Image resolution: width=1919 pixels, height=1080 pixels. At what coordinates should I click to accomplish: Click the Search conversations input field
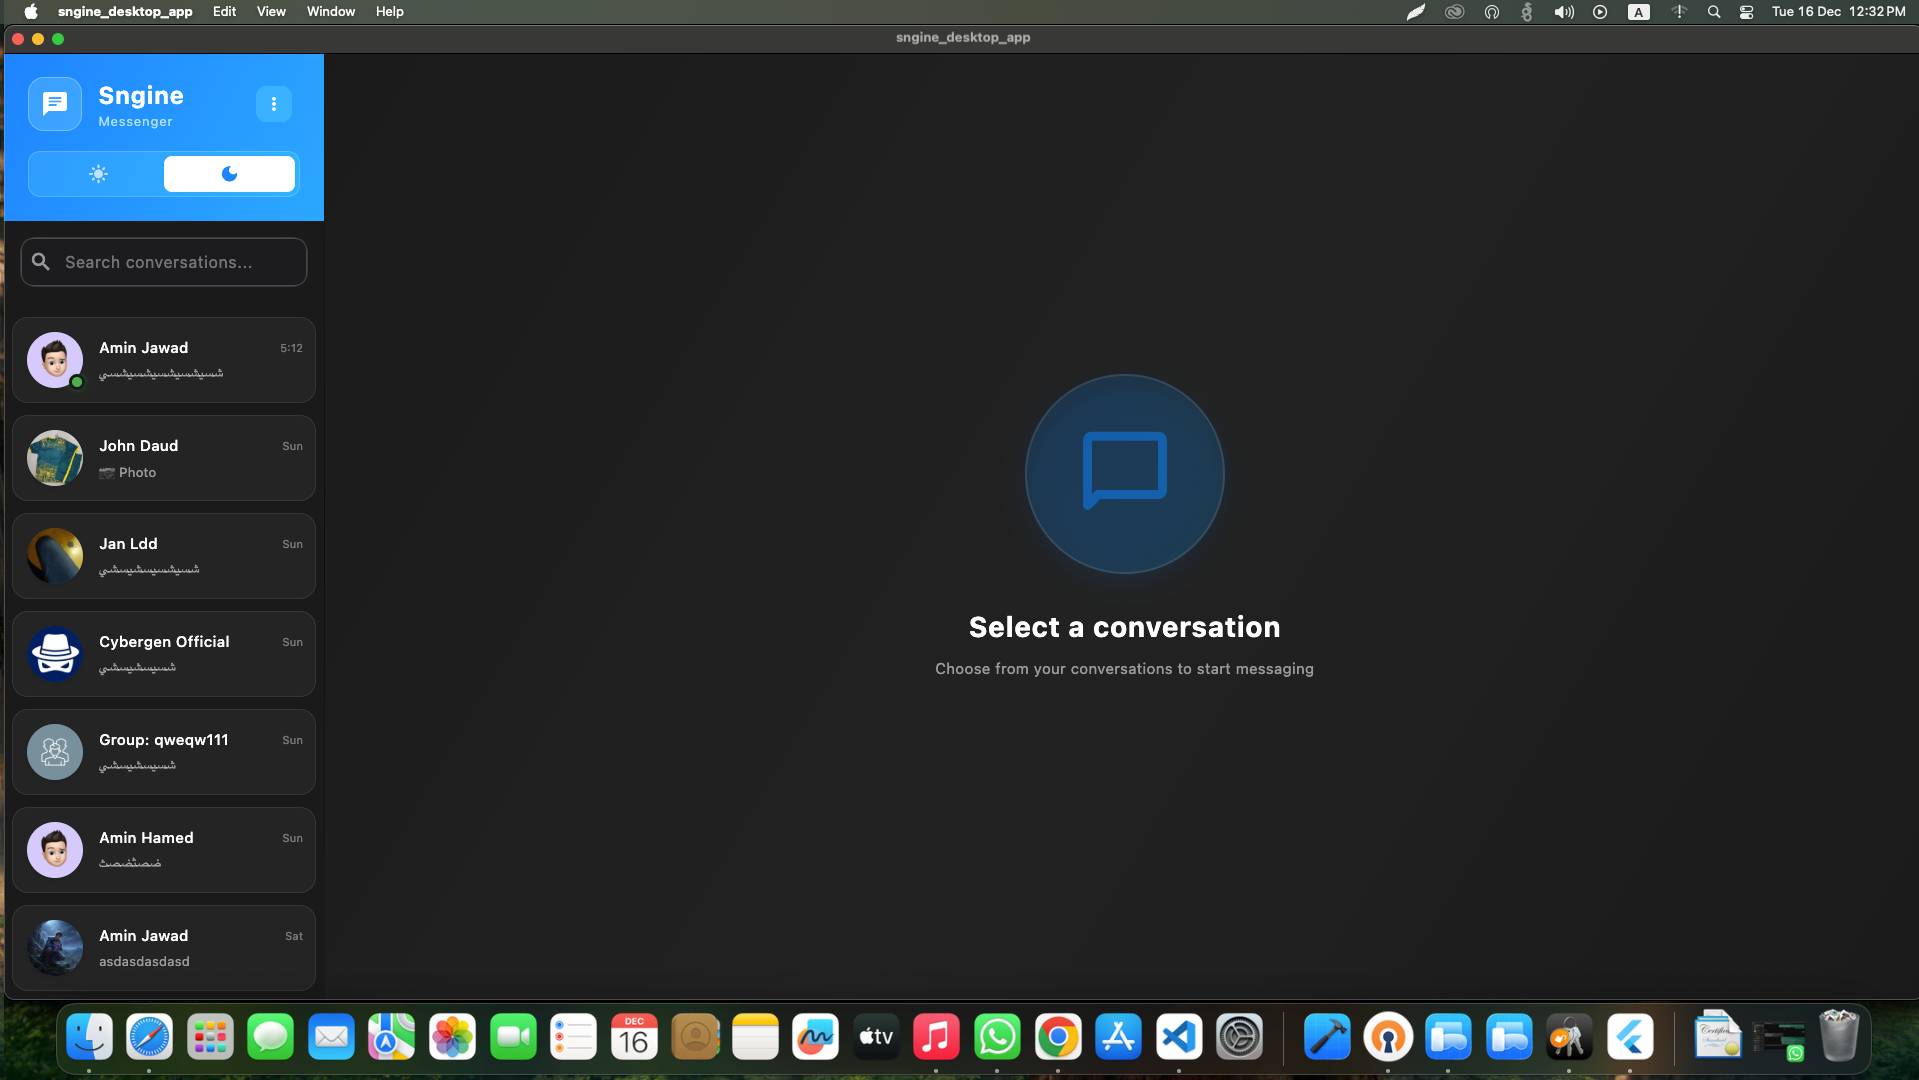point(163,261)
